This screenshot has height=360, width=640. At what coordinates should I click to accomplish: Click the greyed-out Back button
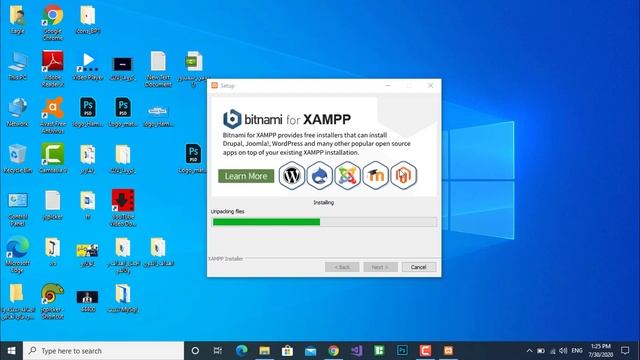[x=342, y=267]
